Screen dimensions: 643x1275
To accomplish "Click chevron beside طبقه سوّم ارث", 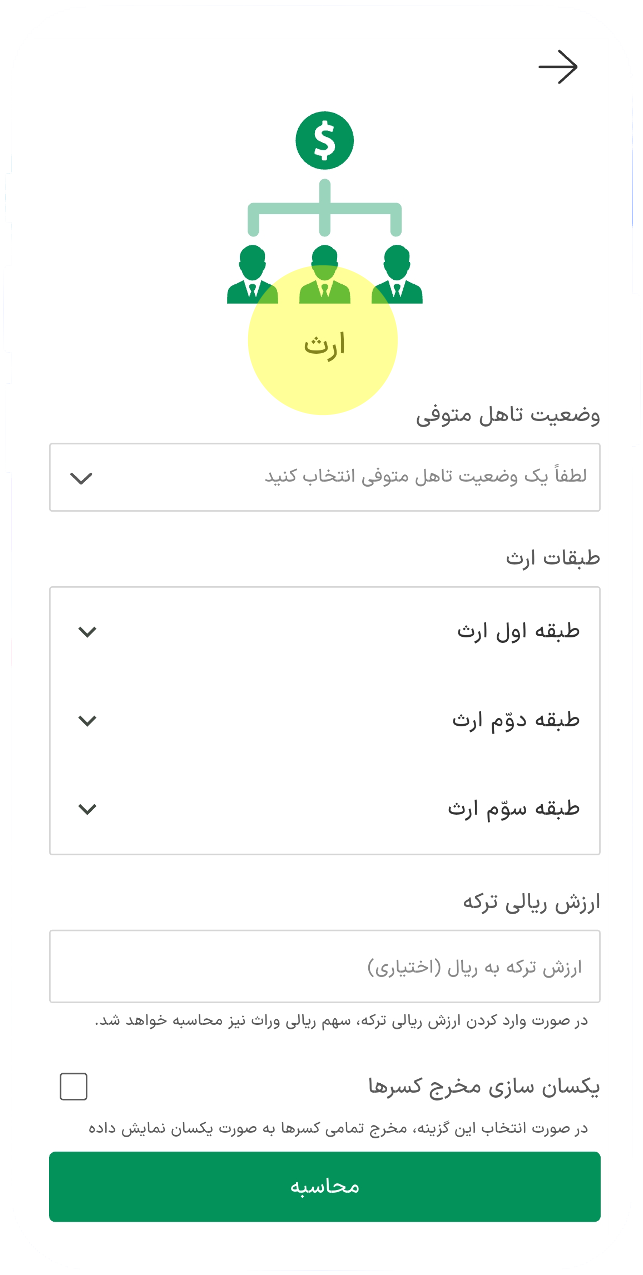I will [x=87, y=809].
